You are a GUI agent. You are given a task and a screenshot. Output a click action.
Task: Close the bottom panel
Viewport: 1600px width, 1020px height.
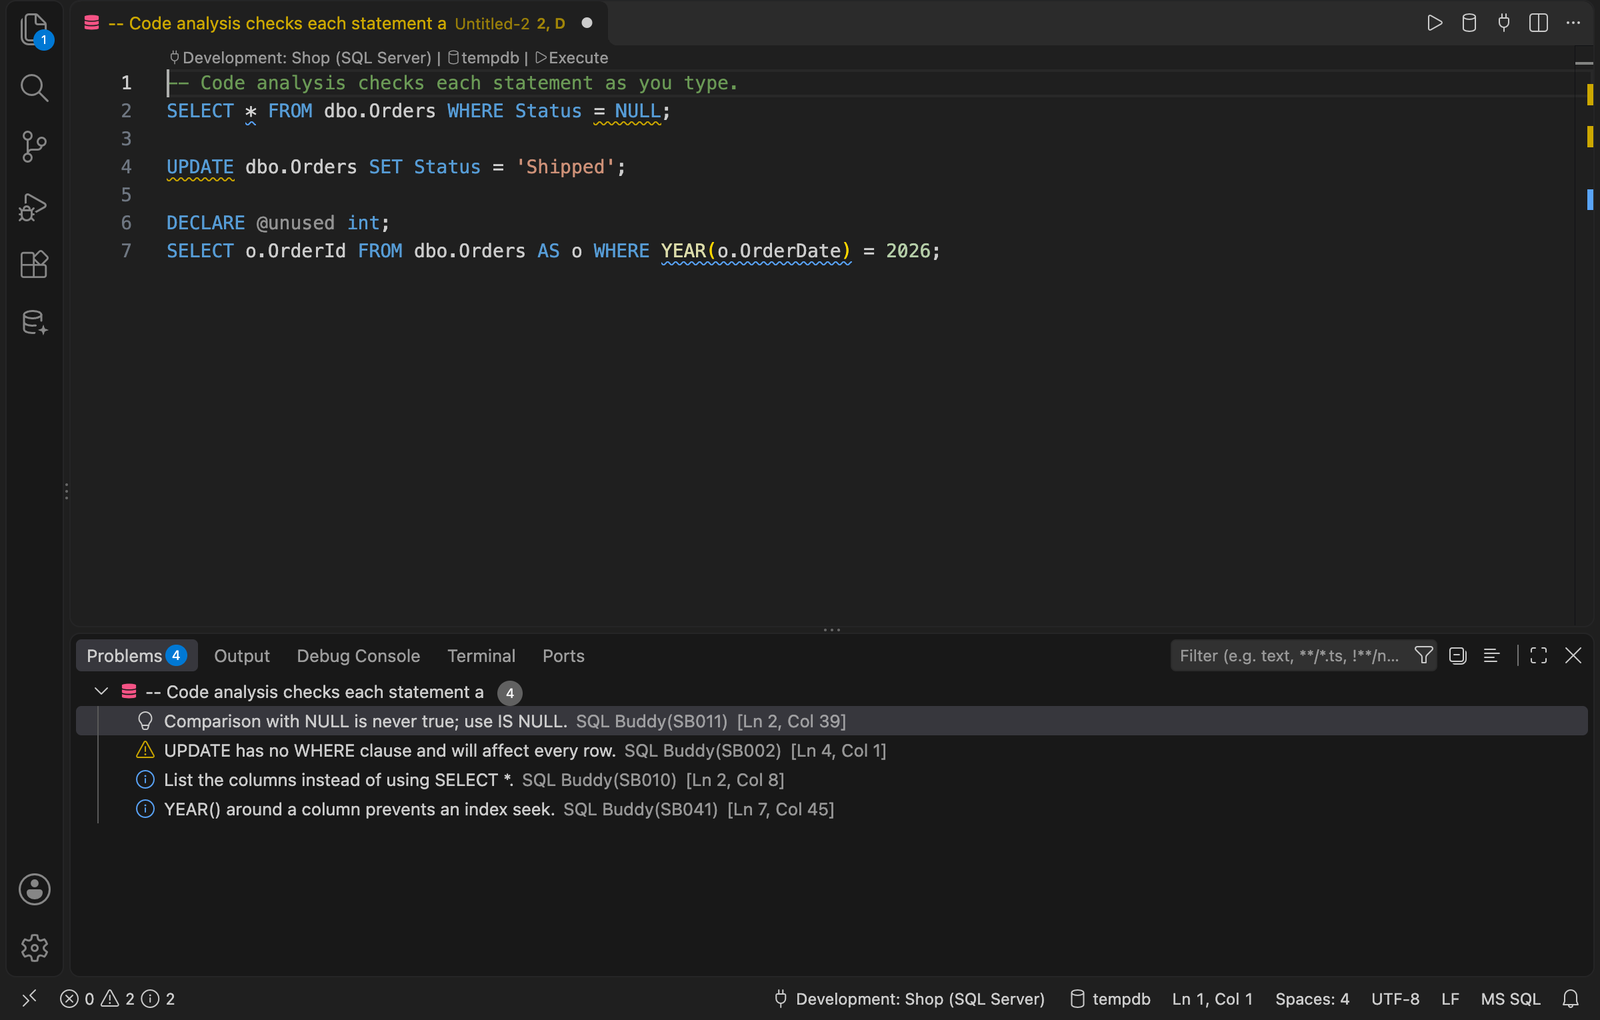click(1573, 656)
